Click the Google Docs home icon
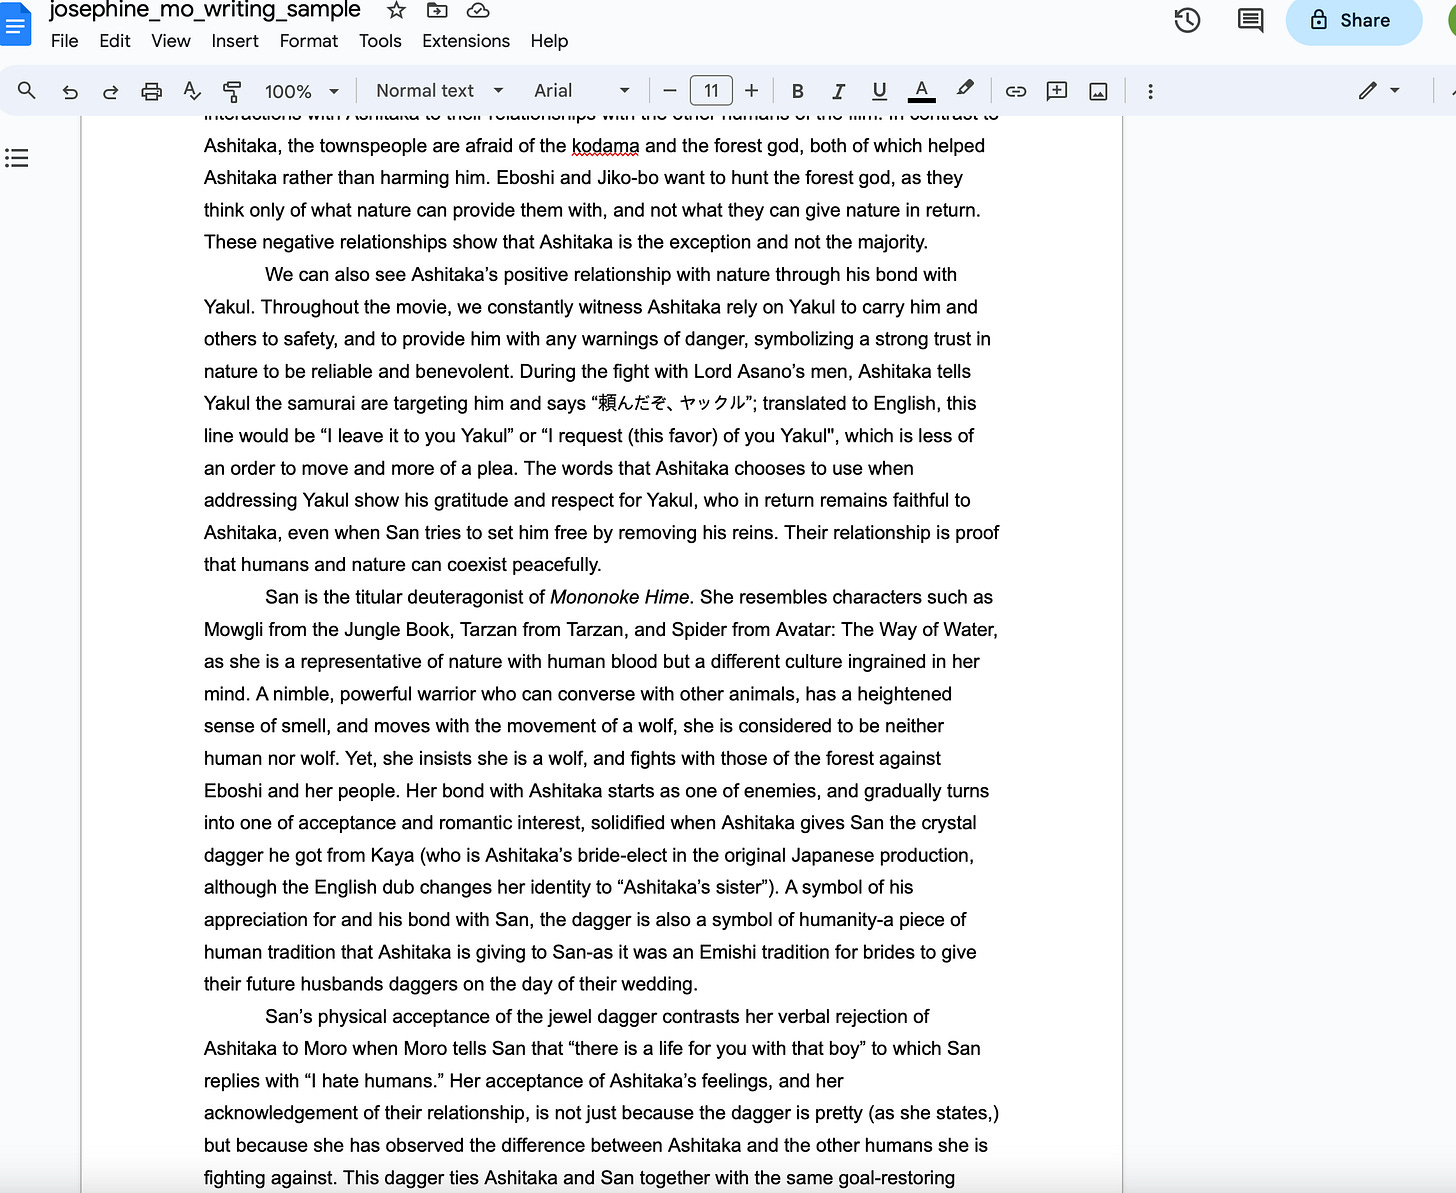 tap(15, 25)
